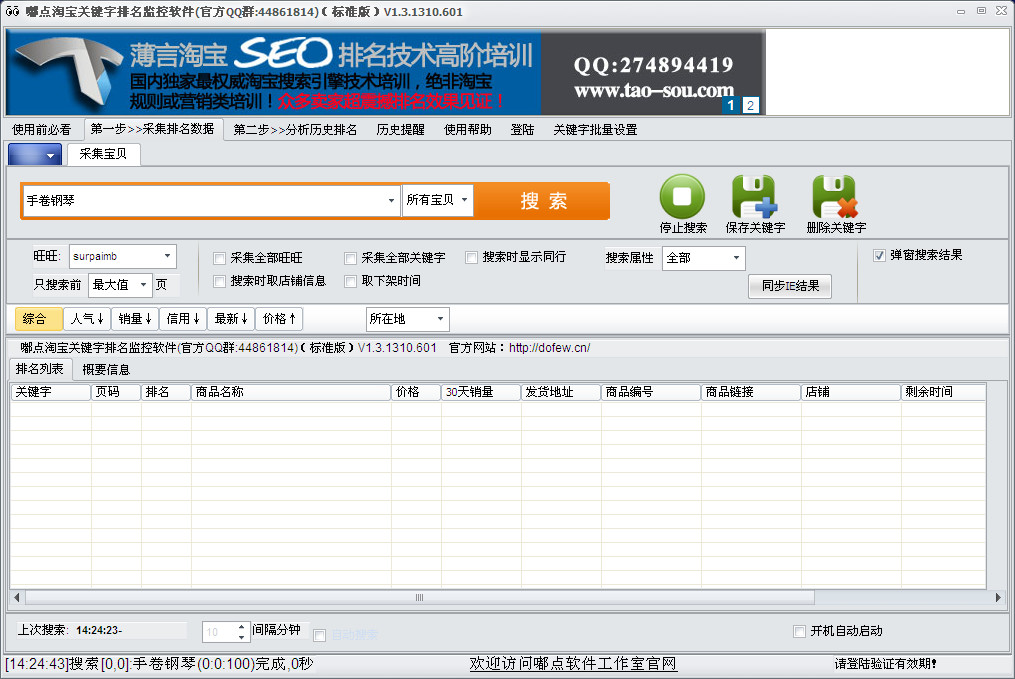Switch banner to page 2
Screen dimensions: 1015x679
[750, 105]
